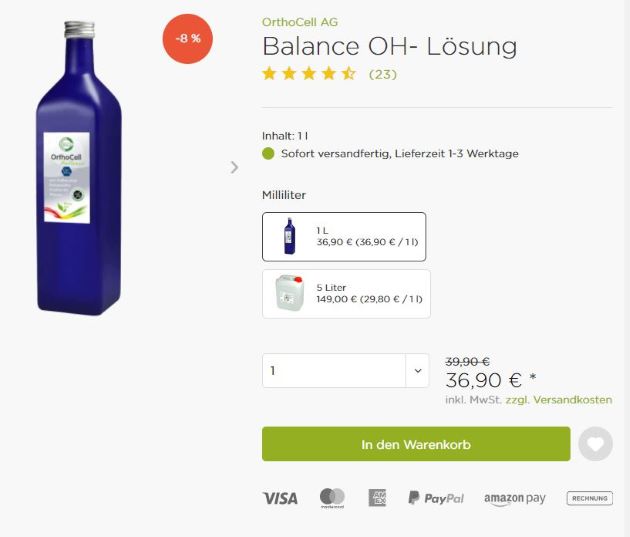Click the next image chevron arrow
Viewport: 630px width, 537px height.
(x=234, y=167)
